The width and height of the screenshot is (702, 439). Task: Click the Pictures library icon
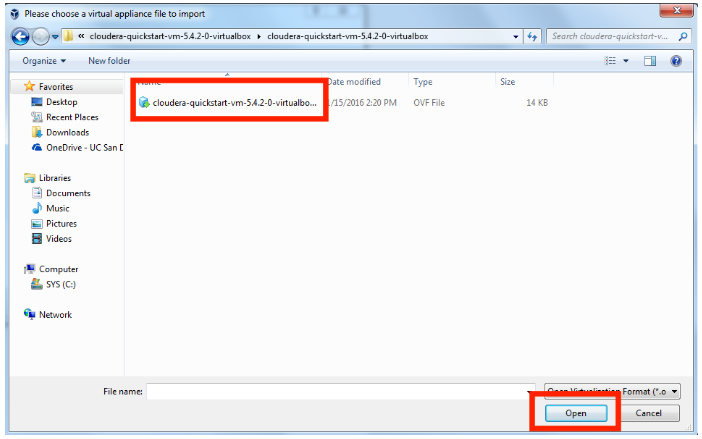[37, 224]
